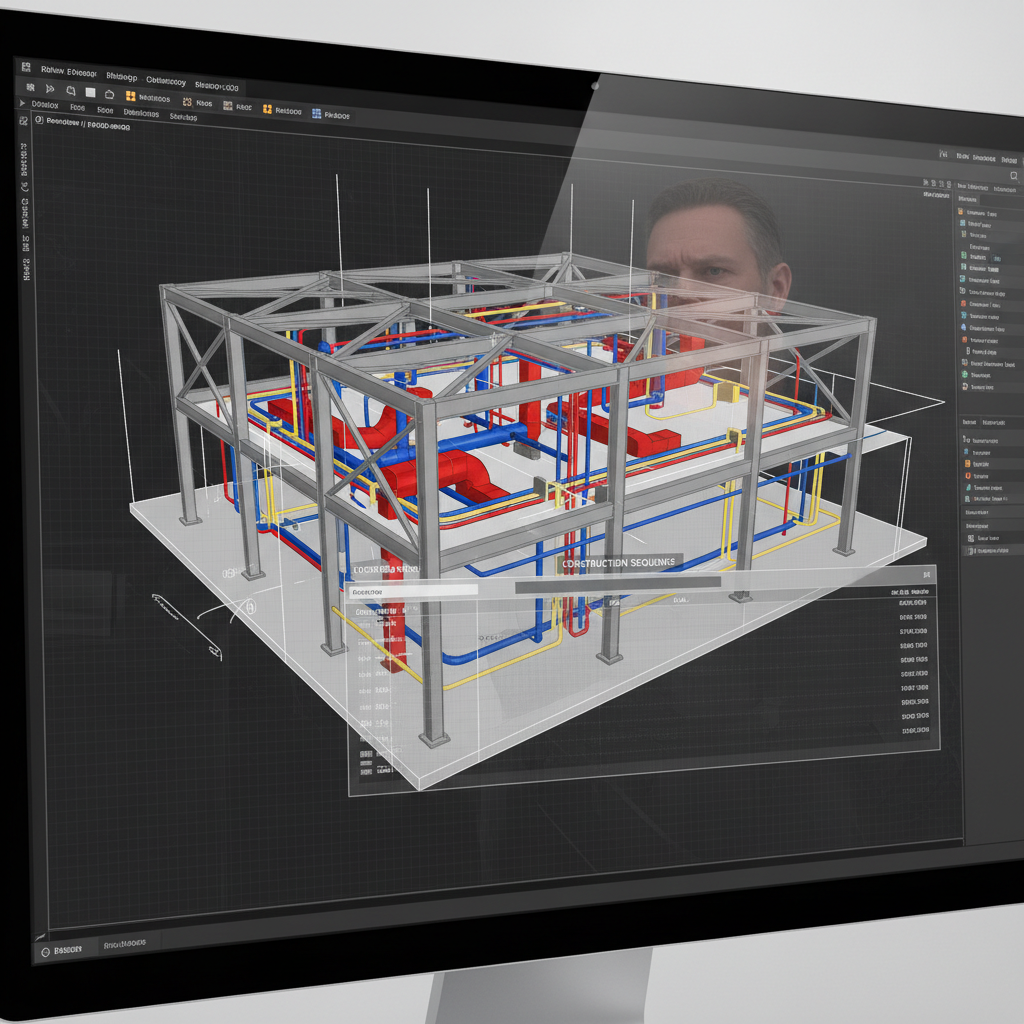Click the small icon above the left vertical sidebar
This screenshot has height=1024, width=1024.
pos(23,121)
